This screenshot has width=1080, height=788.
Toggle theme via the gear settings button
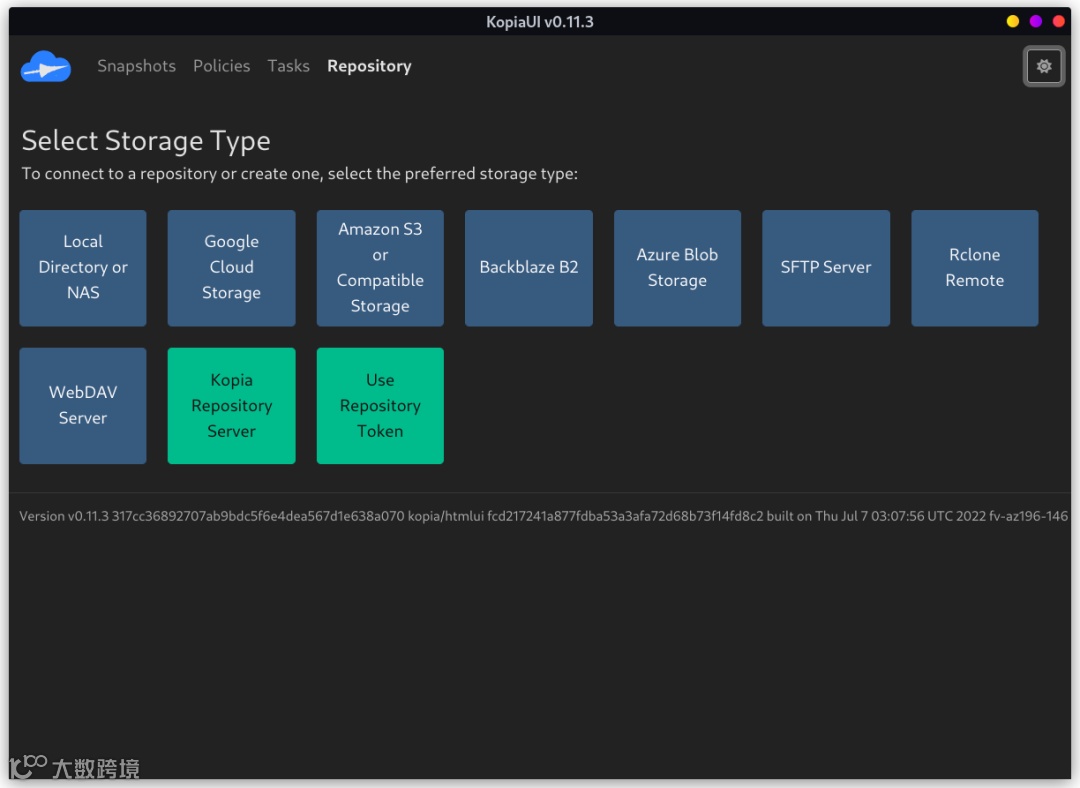(x=1043, y=66)
